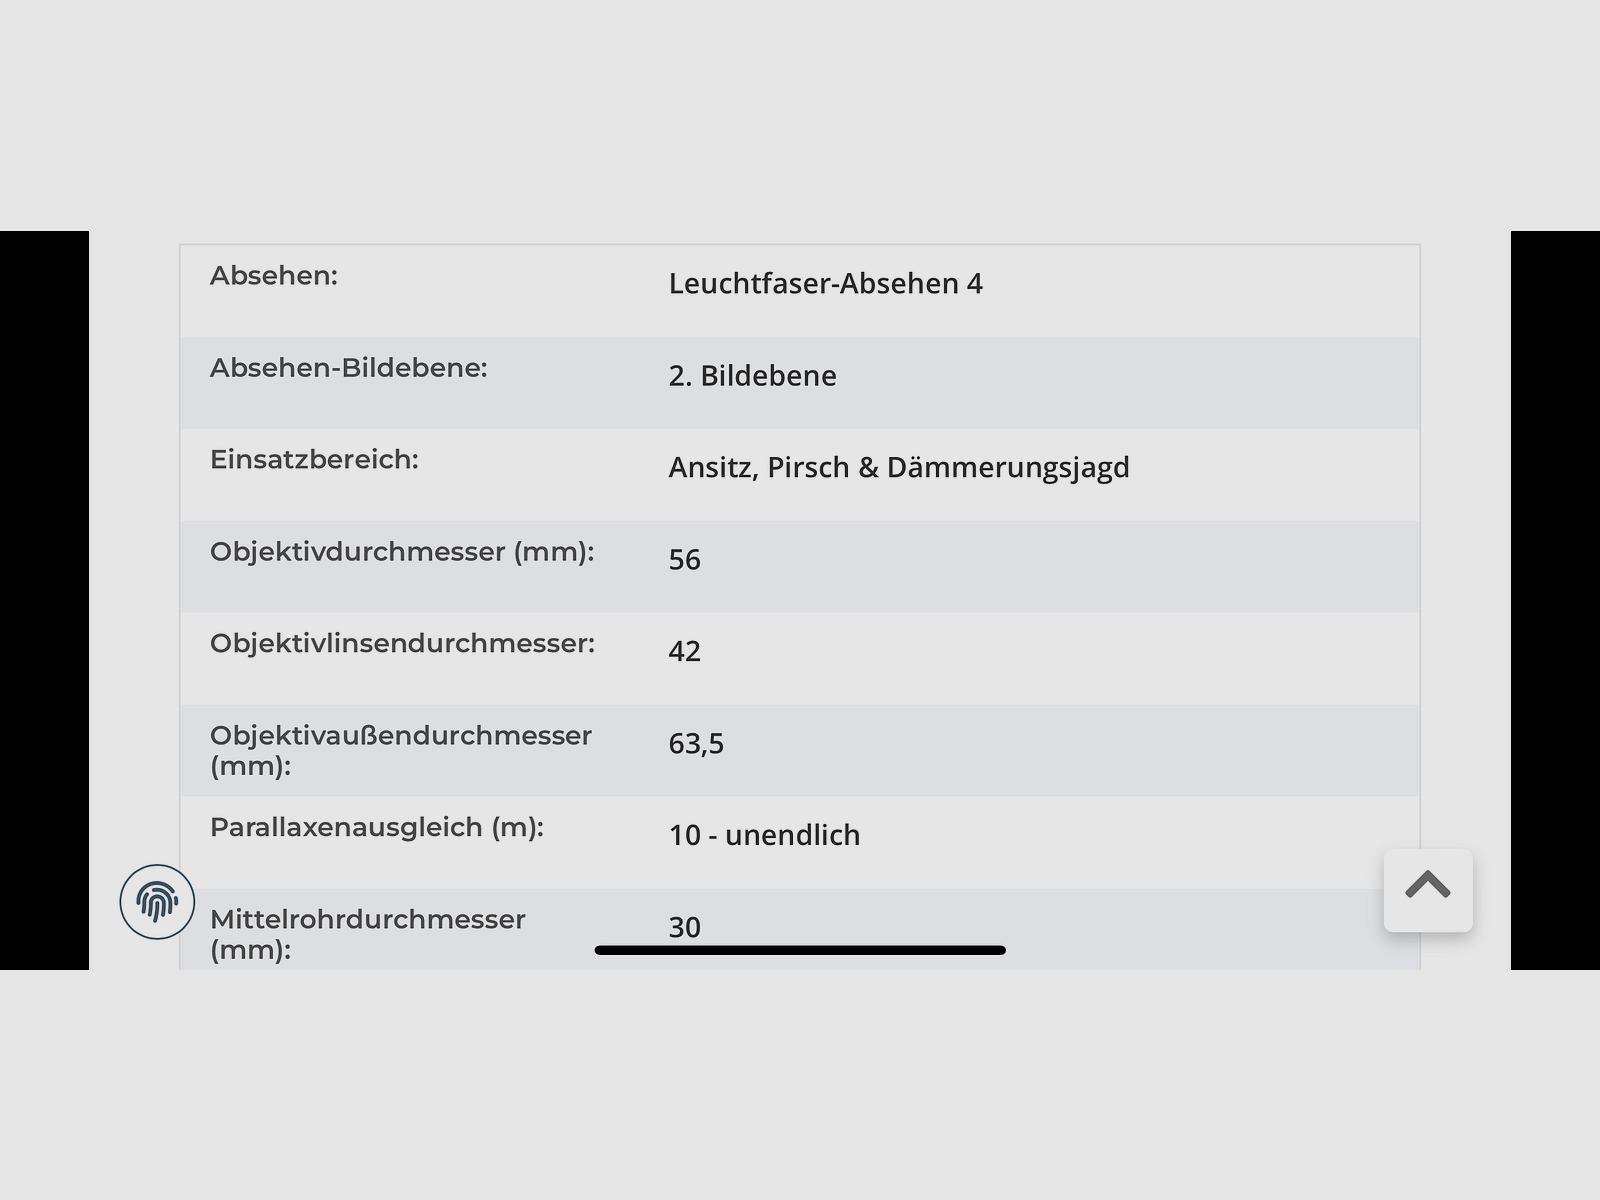1600x1200 pixels.
Task: Select the value 30 in the last row
Action: click(x=684, y=927)
